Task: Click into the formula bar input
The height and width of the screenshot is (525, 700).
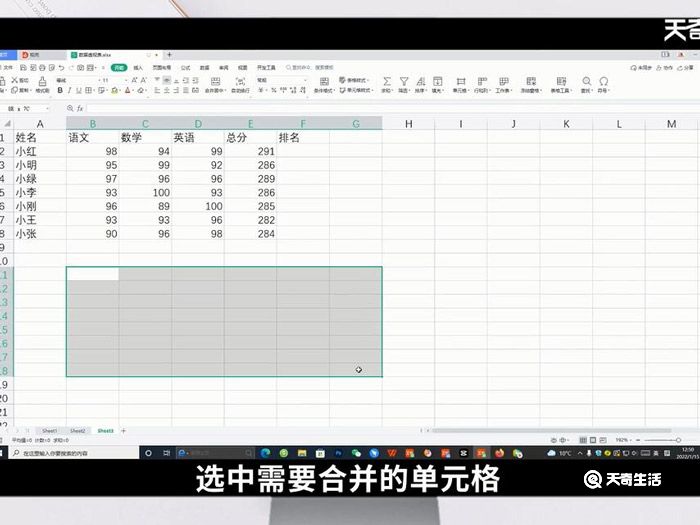Action: 393,108
